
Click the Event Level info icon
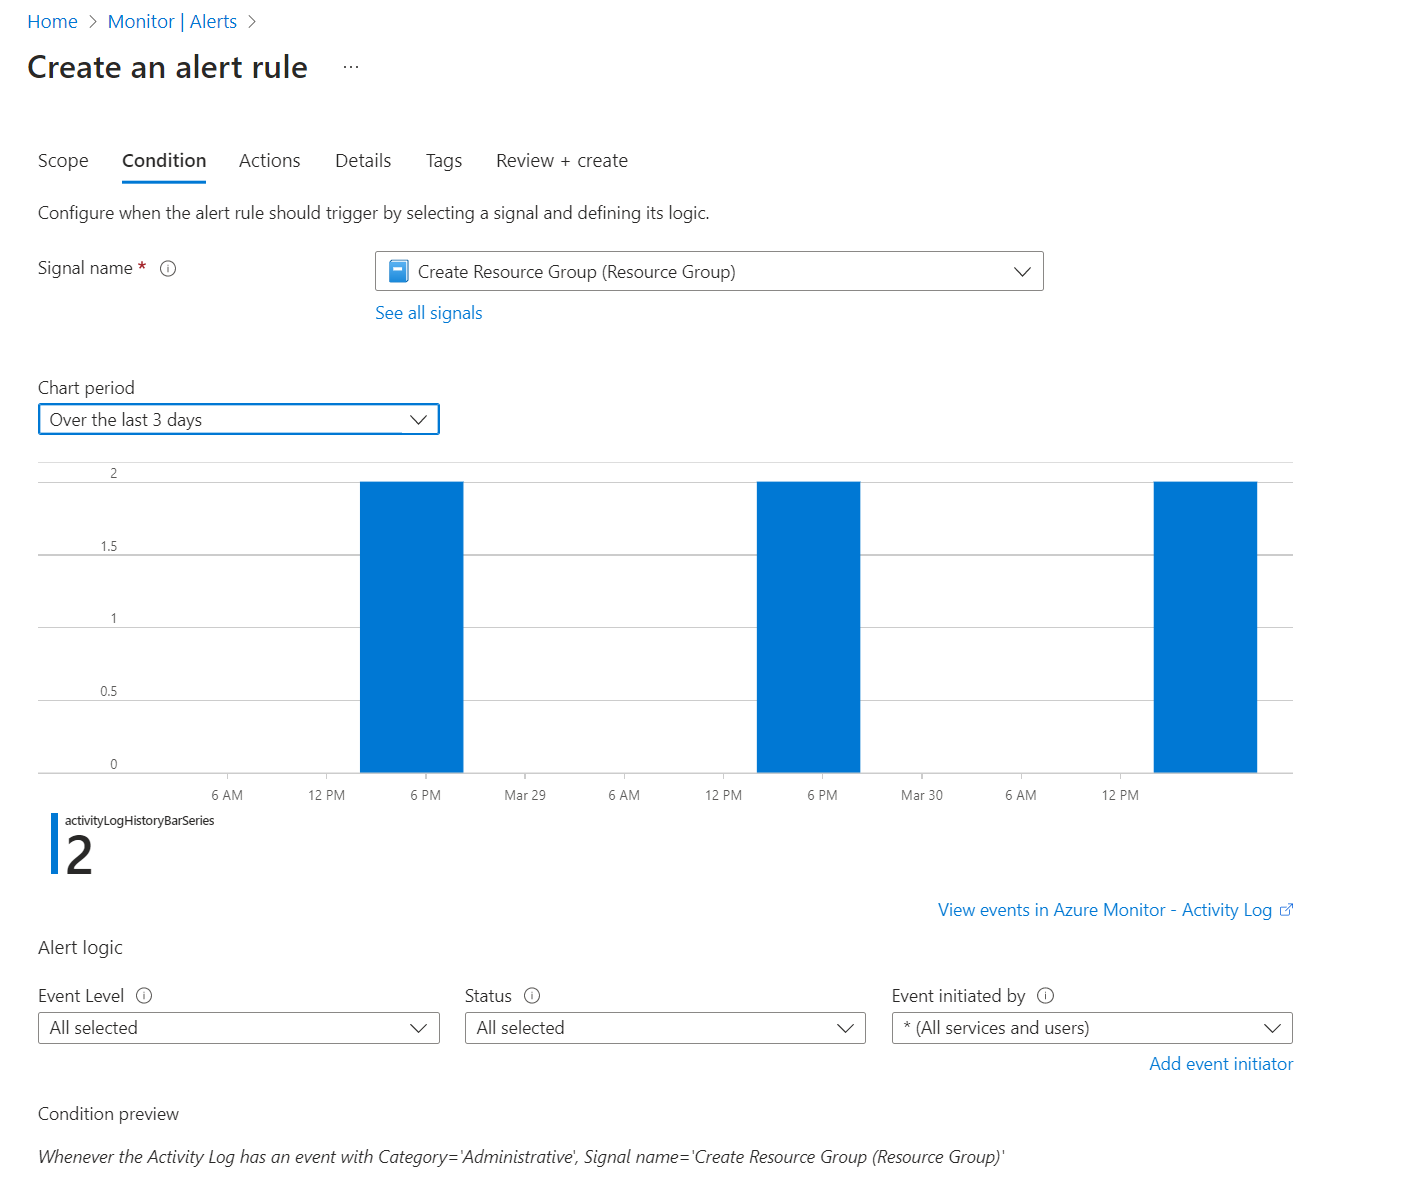coord(144,995)
